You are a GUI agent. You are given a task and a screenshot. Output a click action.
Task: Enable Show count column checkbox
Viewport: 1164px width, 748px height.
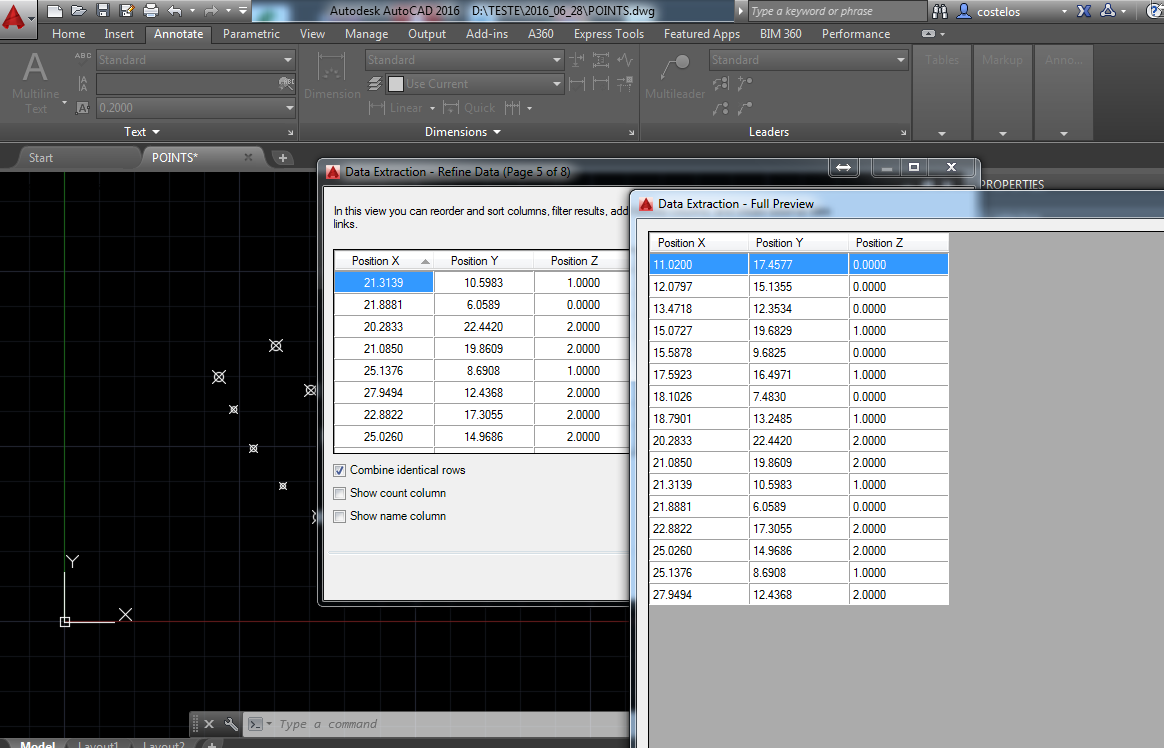[x=339, y=493]
